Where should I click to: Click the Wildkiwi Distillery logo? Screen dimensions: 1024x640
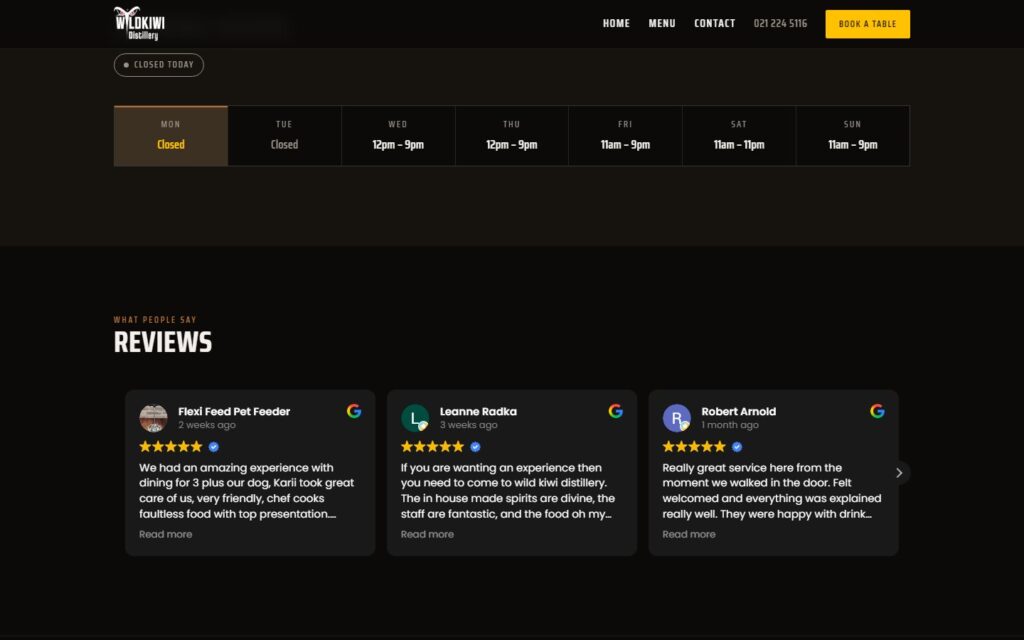point(139,24)
